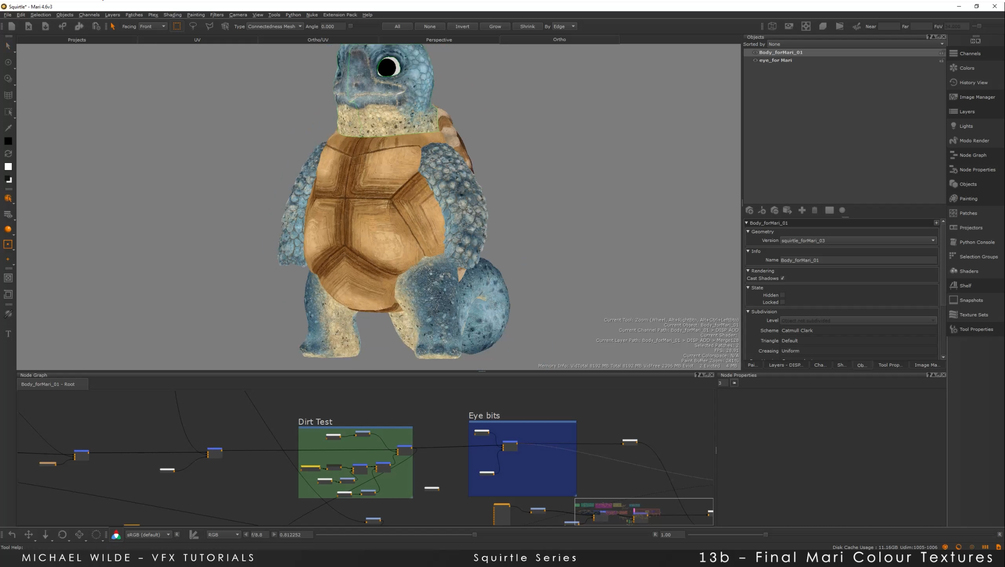Toggle checkbox beside the Angle field

point(350,26)
